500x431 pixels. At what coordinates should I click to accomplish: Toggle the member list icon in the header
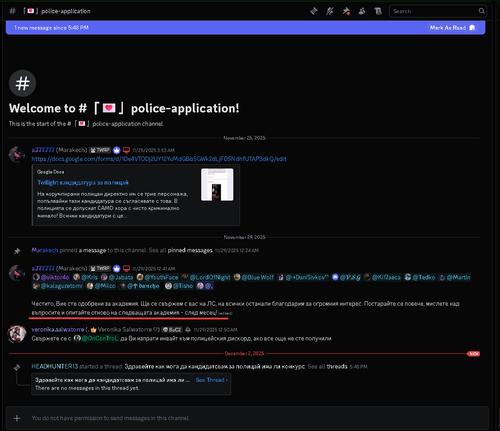(362, 11)
